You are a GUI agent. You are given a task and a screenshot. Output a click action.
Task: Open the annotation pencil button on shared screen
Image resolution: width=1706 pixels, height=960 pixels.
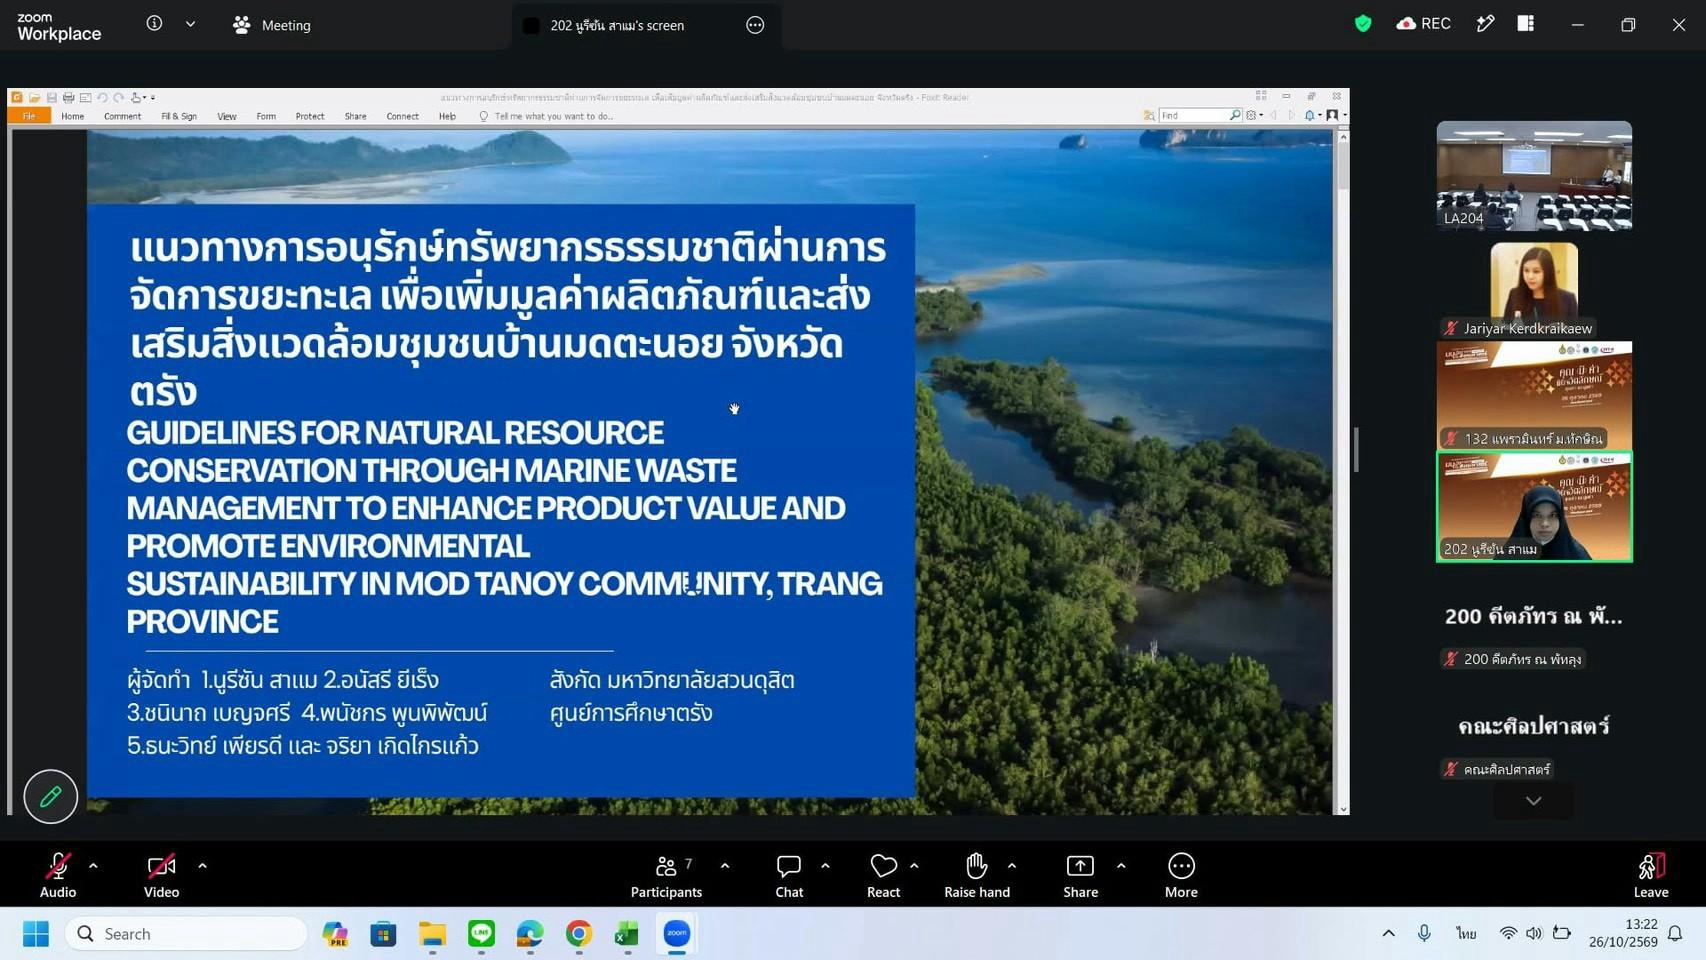click(50, 796)
